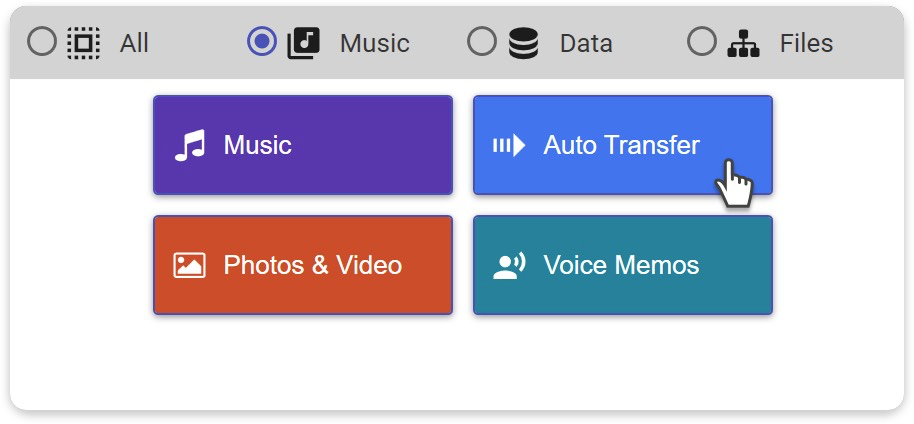Select the Music radio button

pyautogui.click(x=262, y=42)
